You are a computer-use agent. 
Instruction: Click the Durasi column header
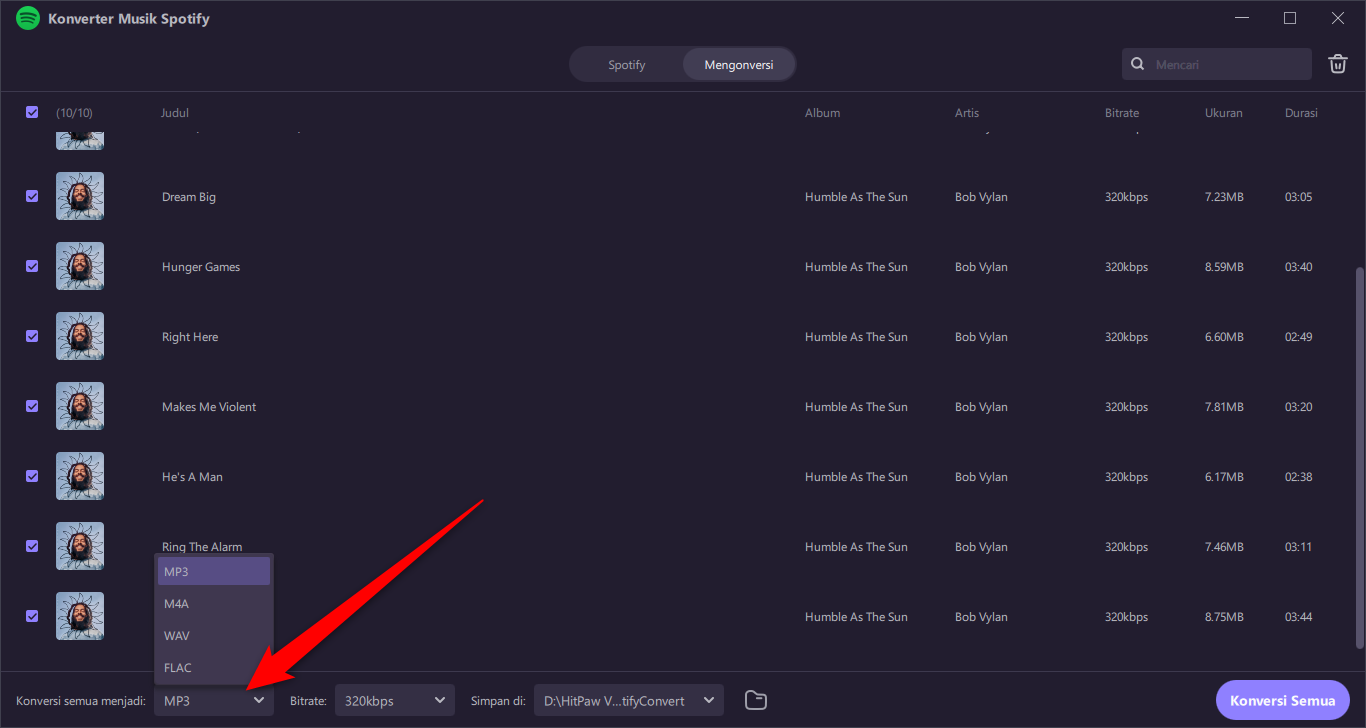tap(1301, 113)
